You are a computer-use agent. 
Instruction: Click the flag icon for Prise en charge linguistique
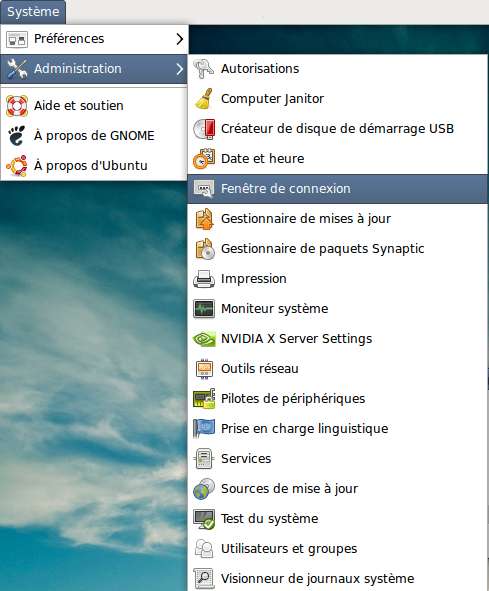click(204, 429)
